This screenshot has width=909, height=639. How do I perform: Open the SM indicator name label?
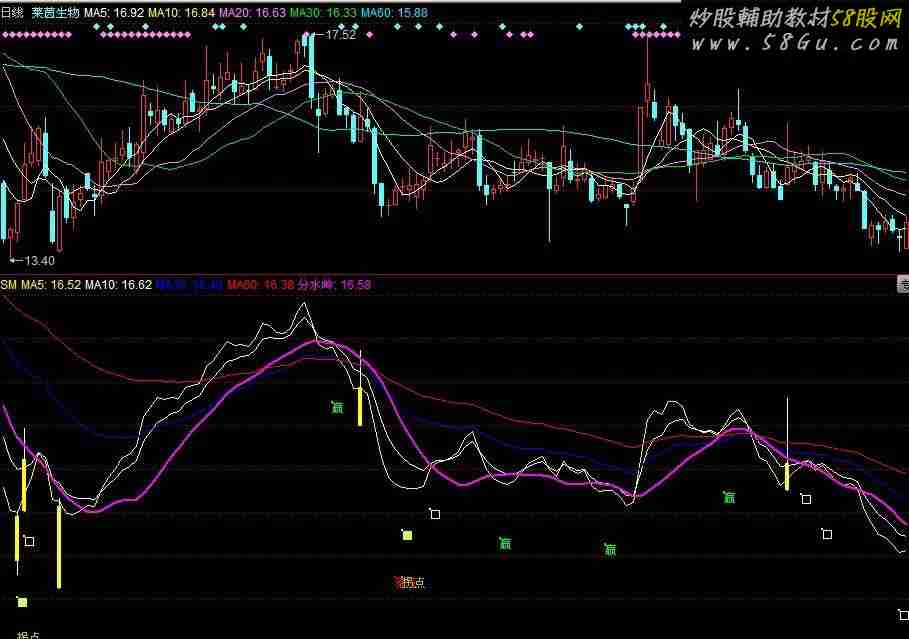coord(8,285)
